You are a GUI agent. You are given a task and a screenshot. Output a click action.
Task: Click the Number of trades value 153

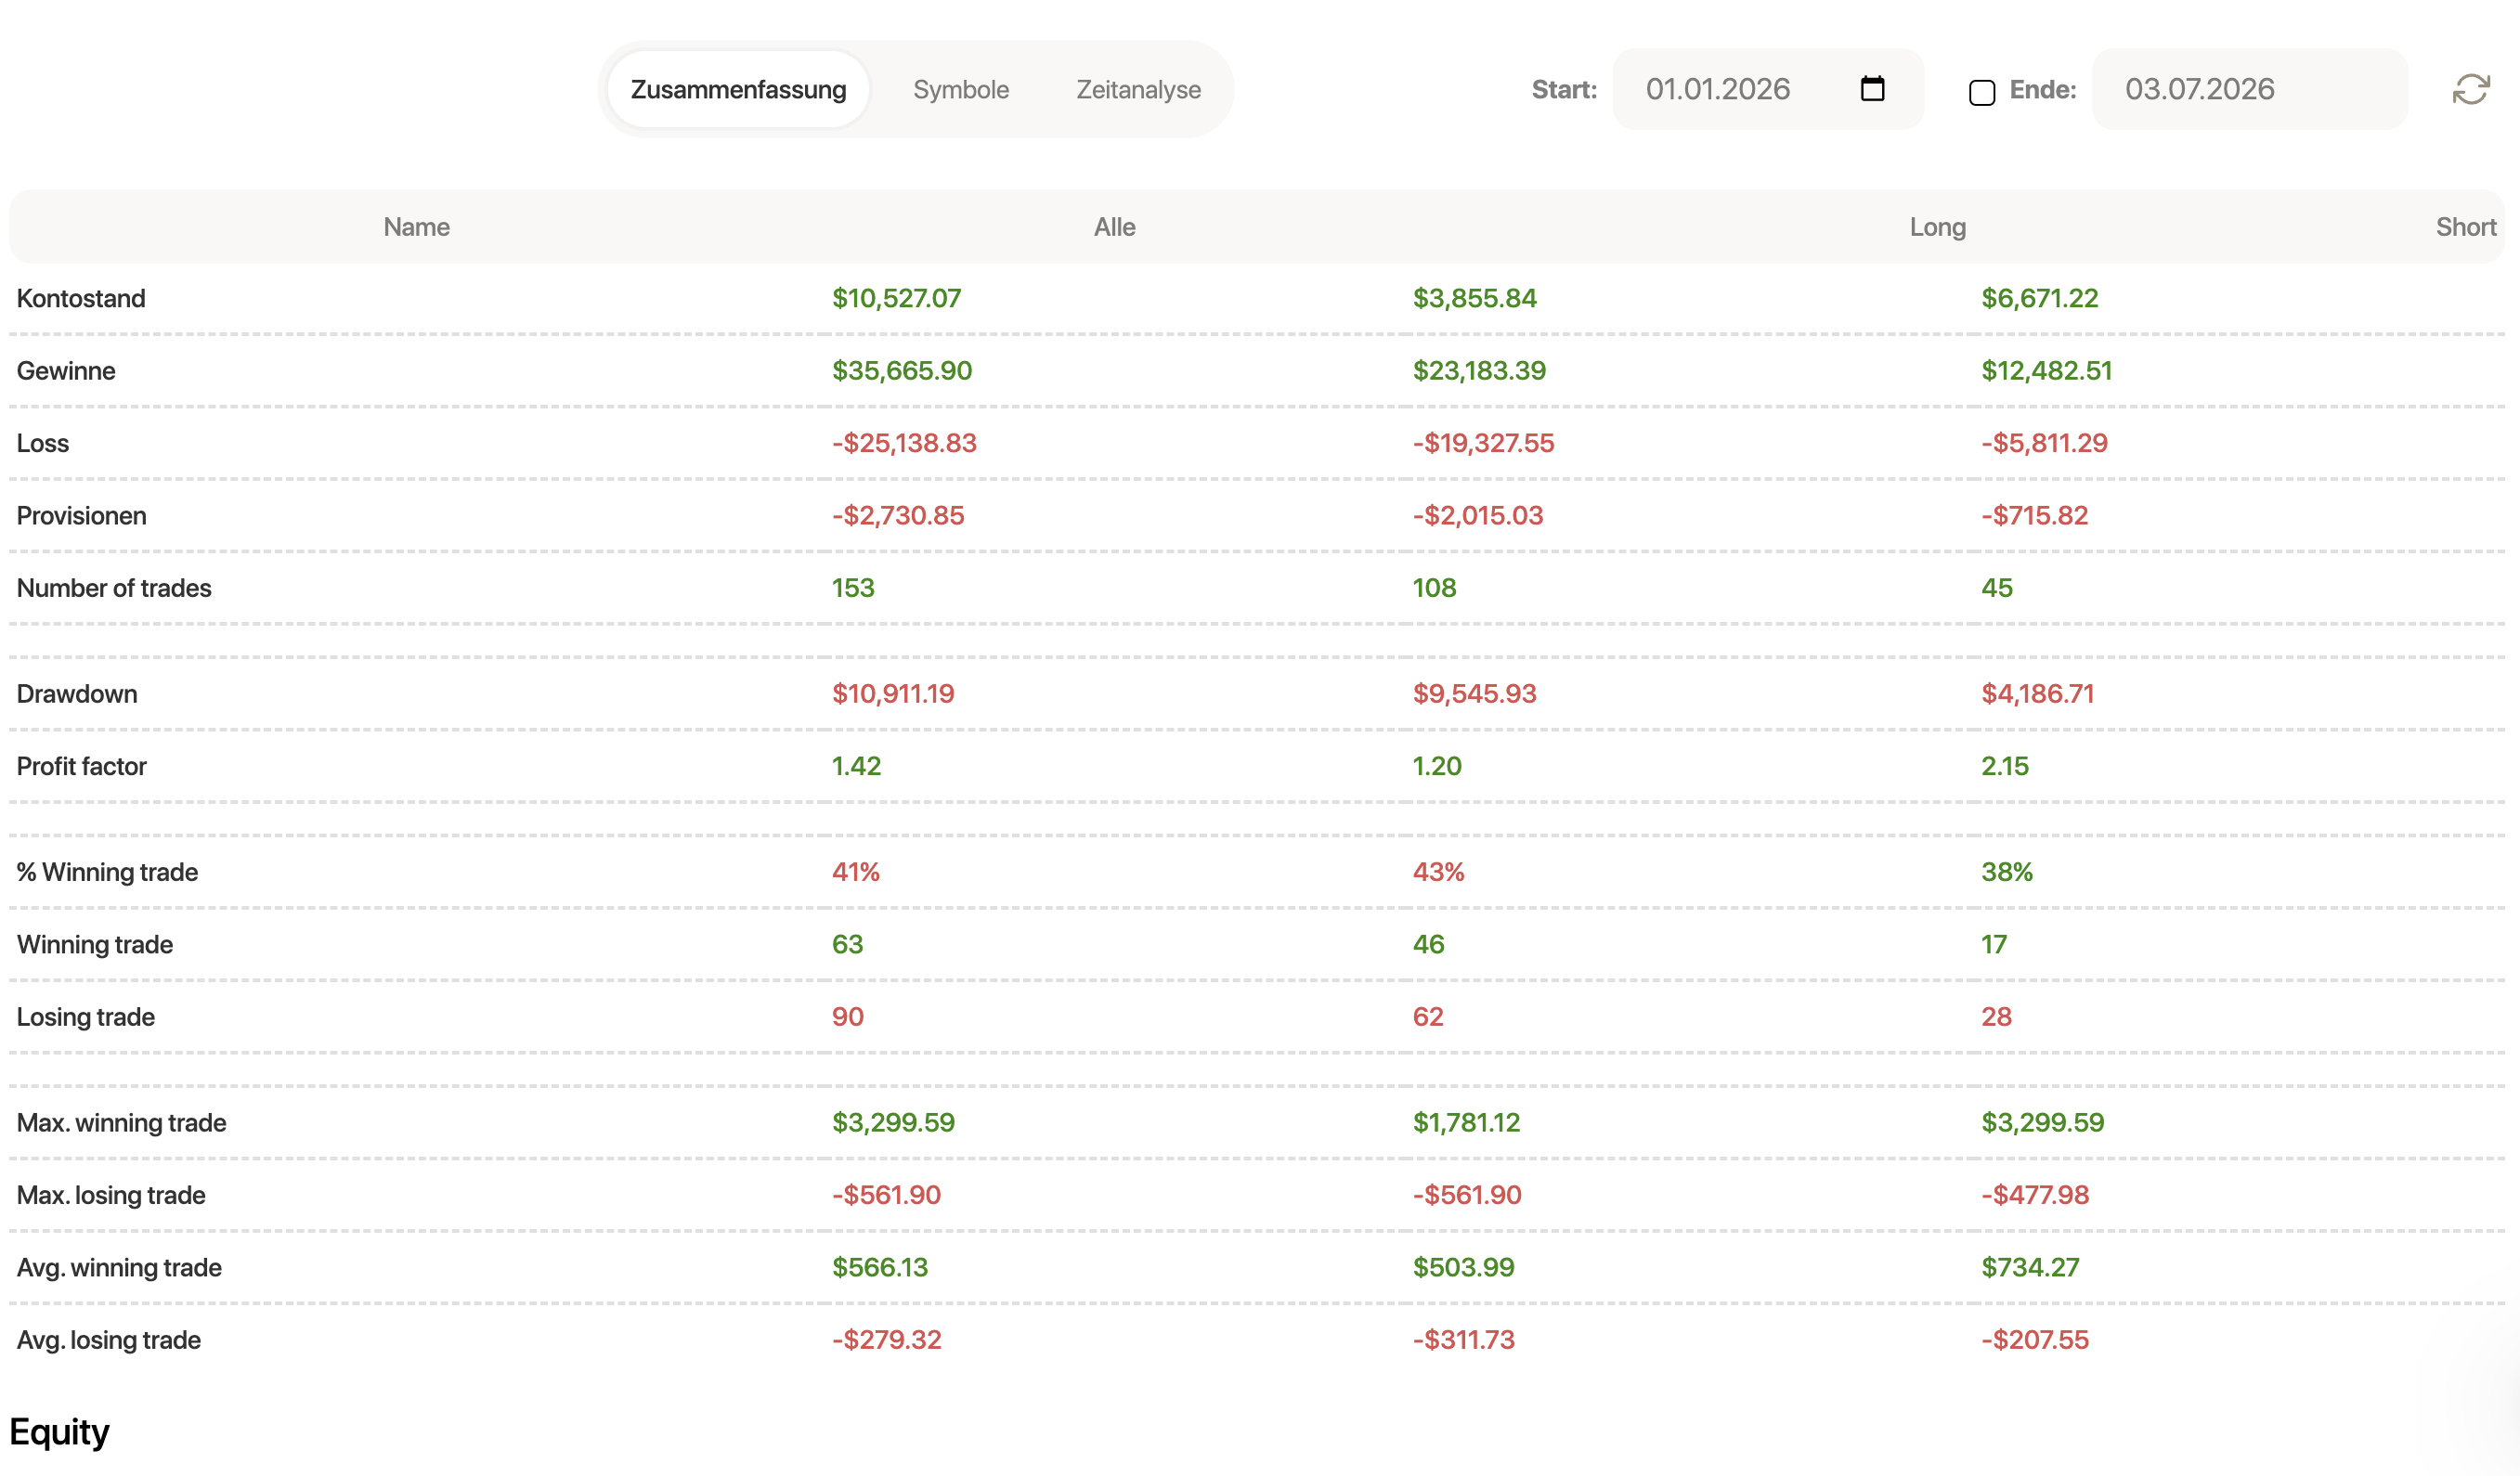pos(853,588)
